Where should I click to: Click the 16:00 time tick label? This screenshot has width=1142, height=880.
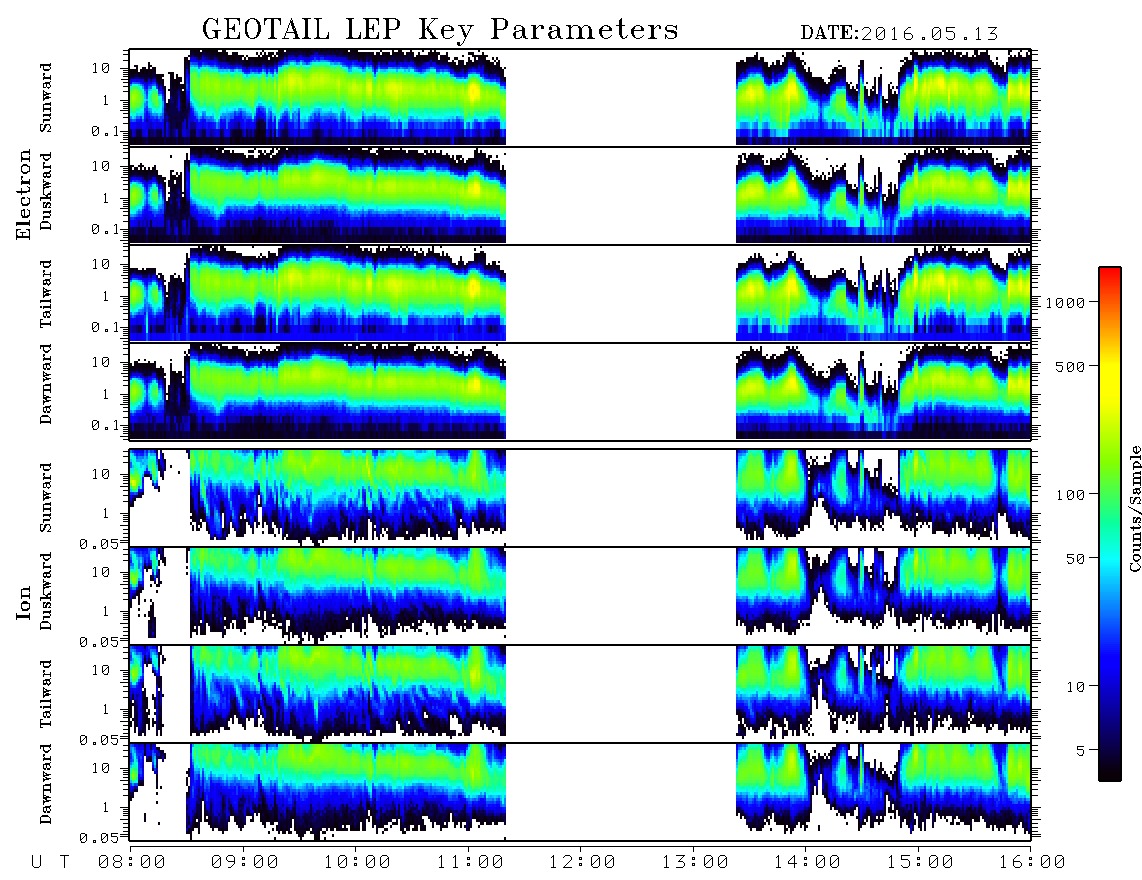point(1032,863)
